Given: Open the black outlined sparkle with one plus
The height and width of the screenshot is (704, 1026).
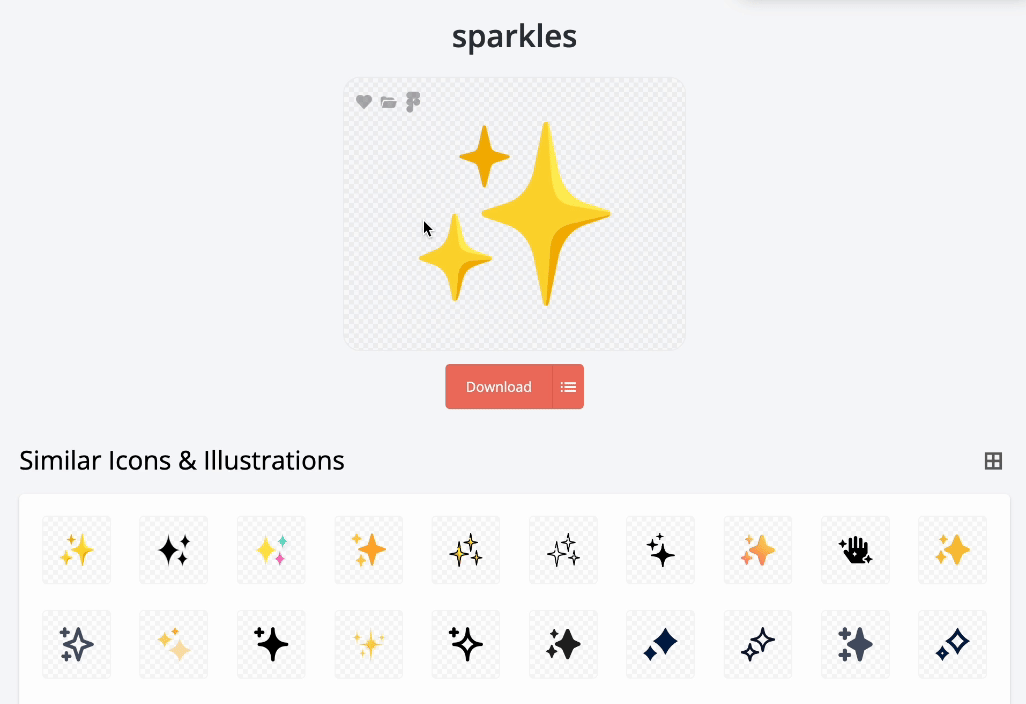Looking at the screenshot, I should pyautogui.click(x=466, y=645).
